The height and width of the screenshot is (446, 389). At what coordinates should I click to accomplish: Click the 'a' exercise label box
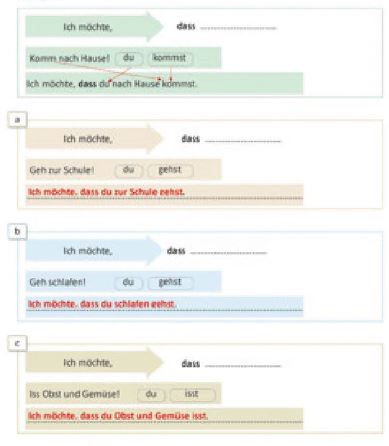[17, 120]
